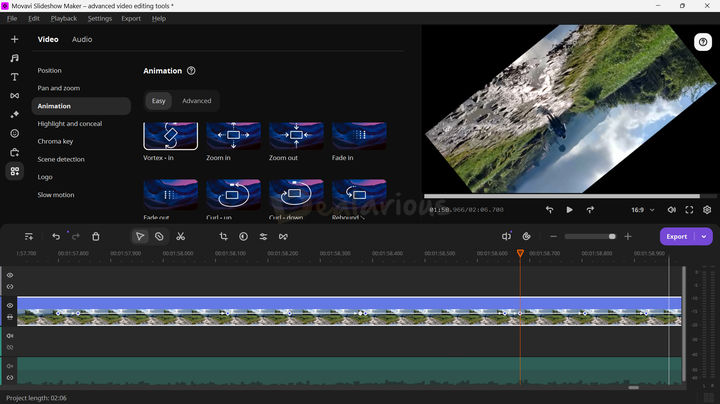Mute the linked audio track

tap(10, 336)
